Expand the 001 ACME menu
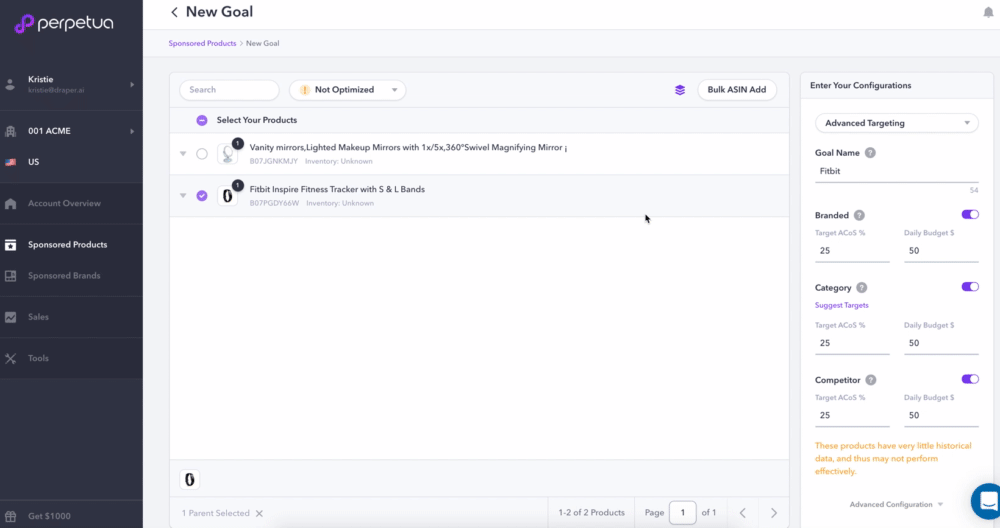 (132, 131)
